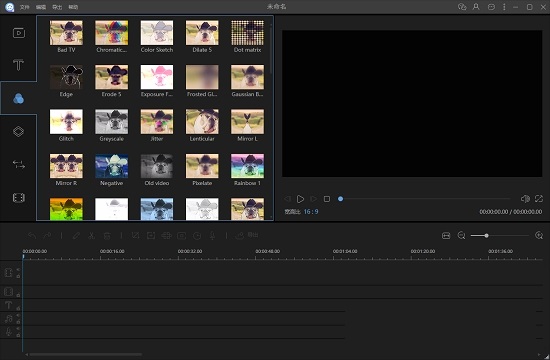Change the 16:9 aspect ratio setting
Image resolution: width=550 pixels, height=360 pixels.
[x=311, y=212]
